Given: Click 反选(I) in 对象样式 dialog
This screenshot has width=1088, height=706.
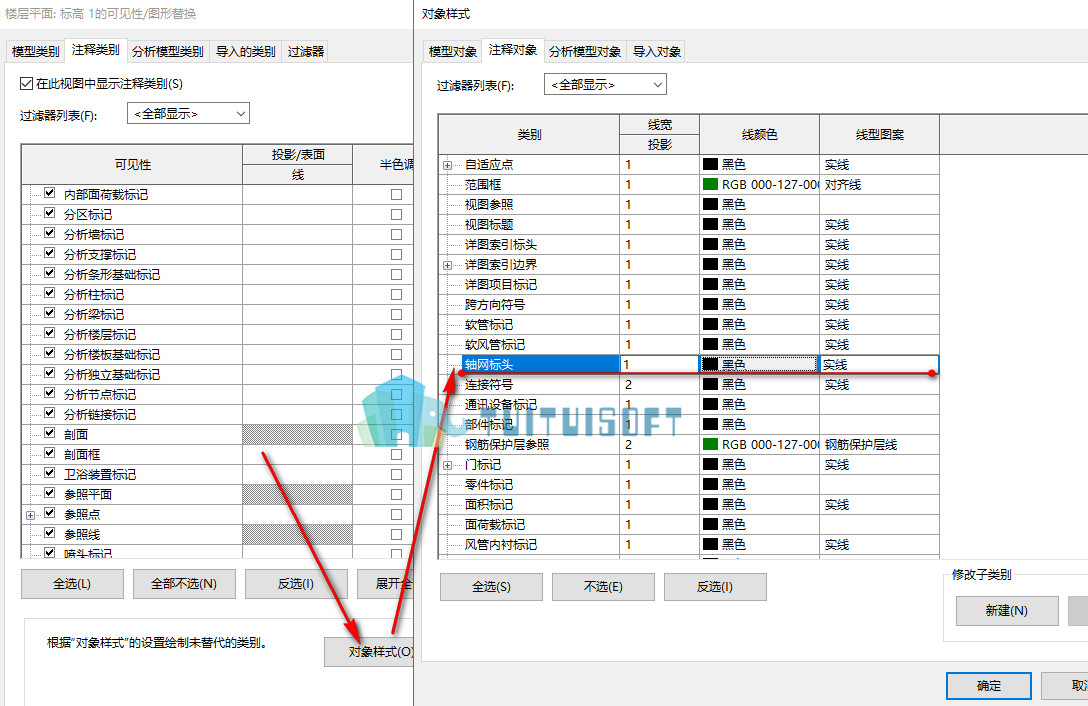Looking at the screenshot, I should point(715,587).
